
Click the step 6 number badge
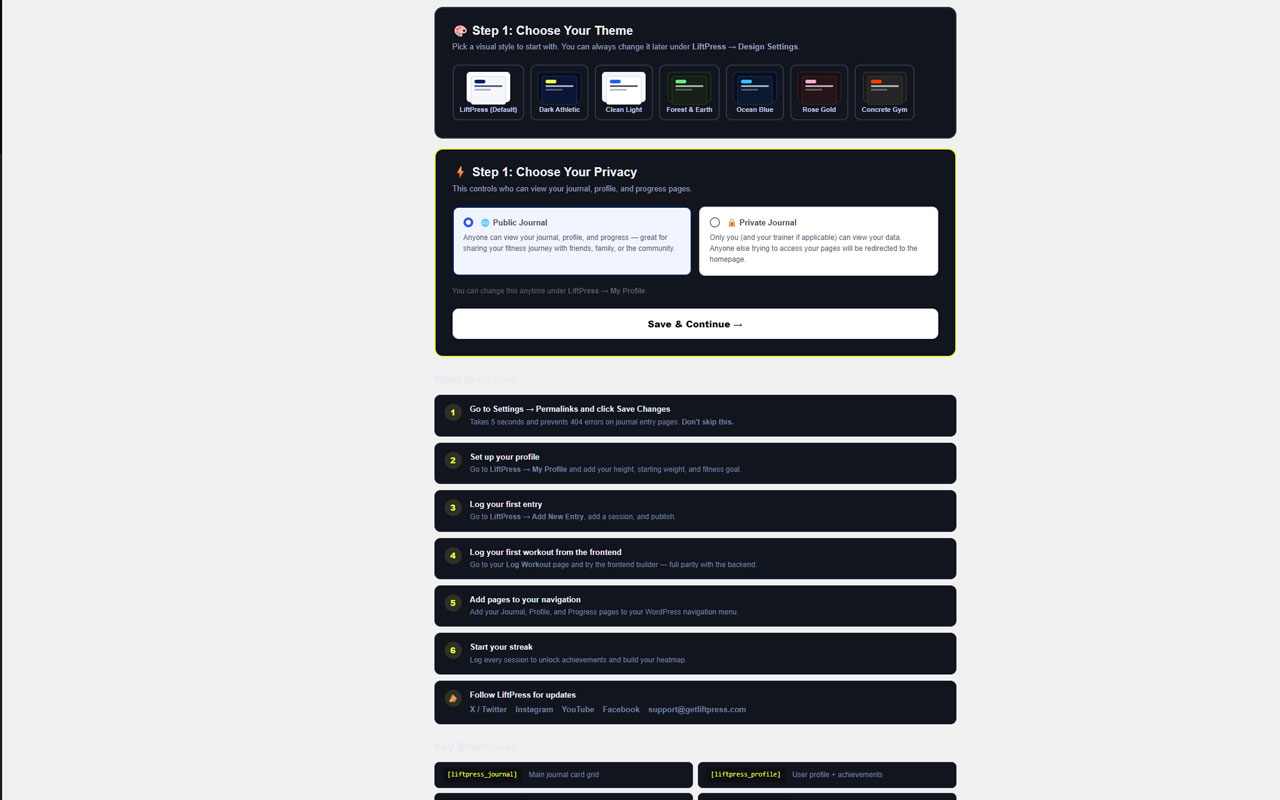pyautogui.click(x=453, y=650)
